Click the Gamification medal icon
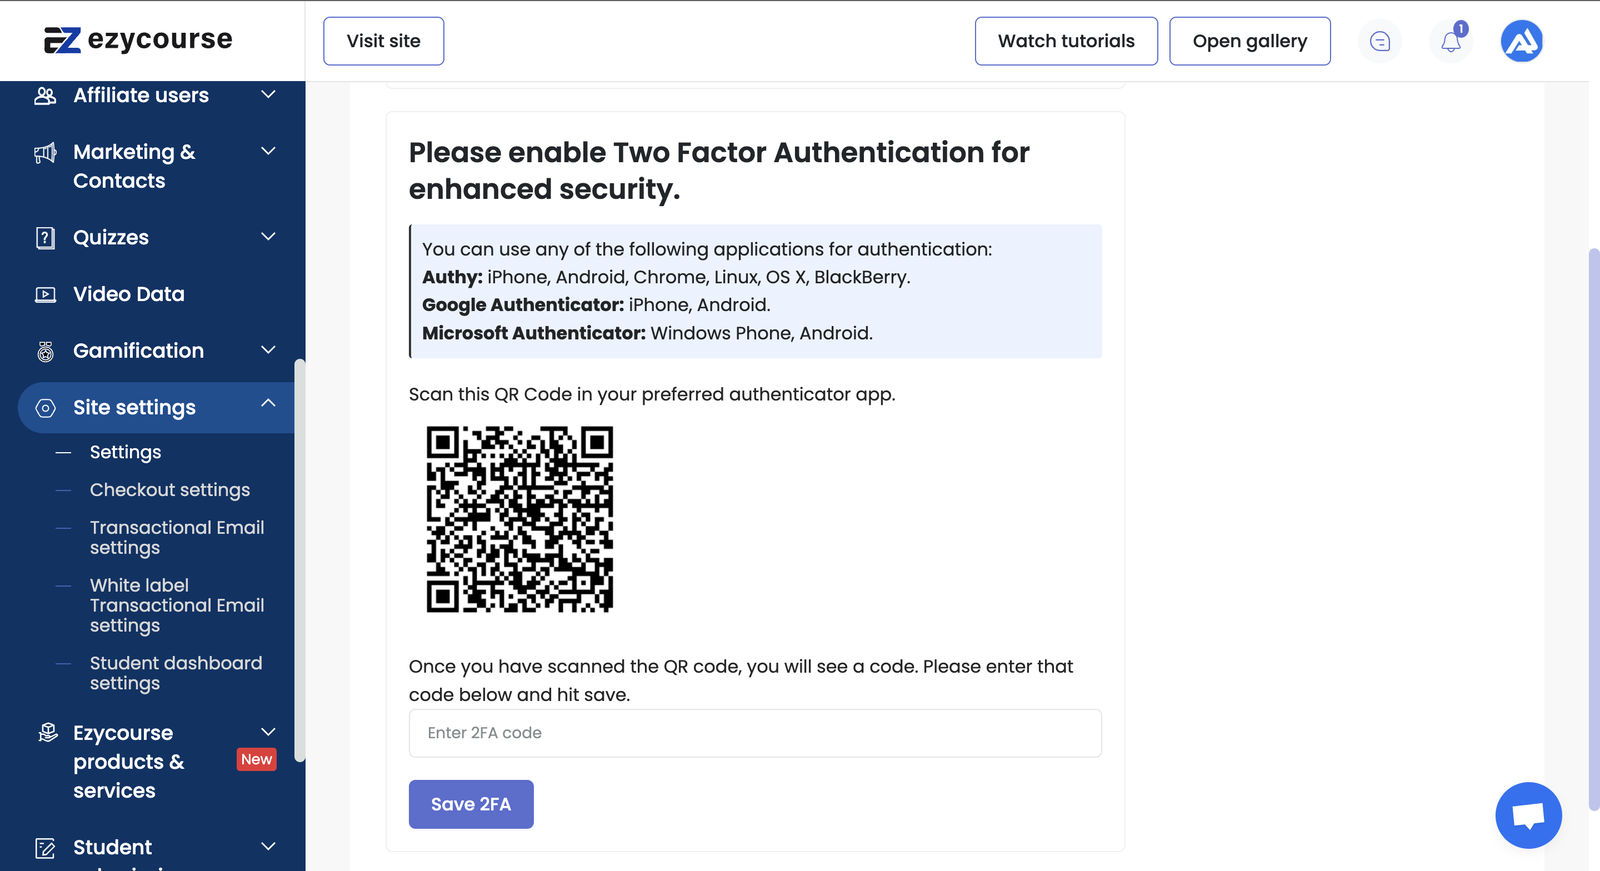This screenshot has width=1600, height=871. [x=46, y=351]
